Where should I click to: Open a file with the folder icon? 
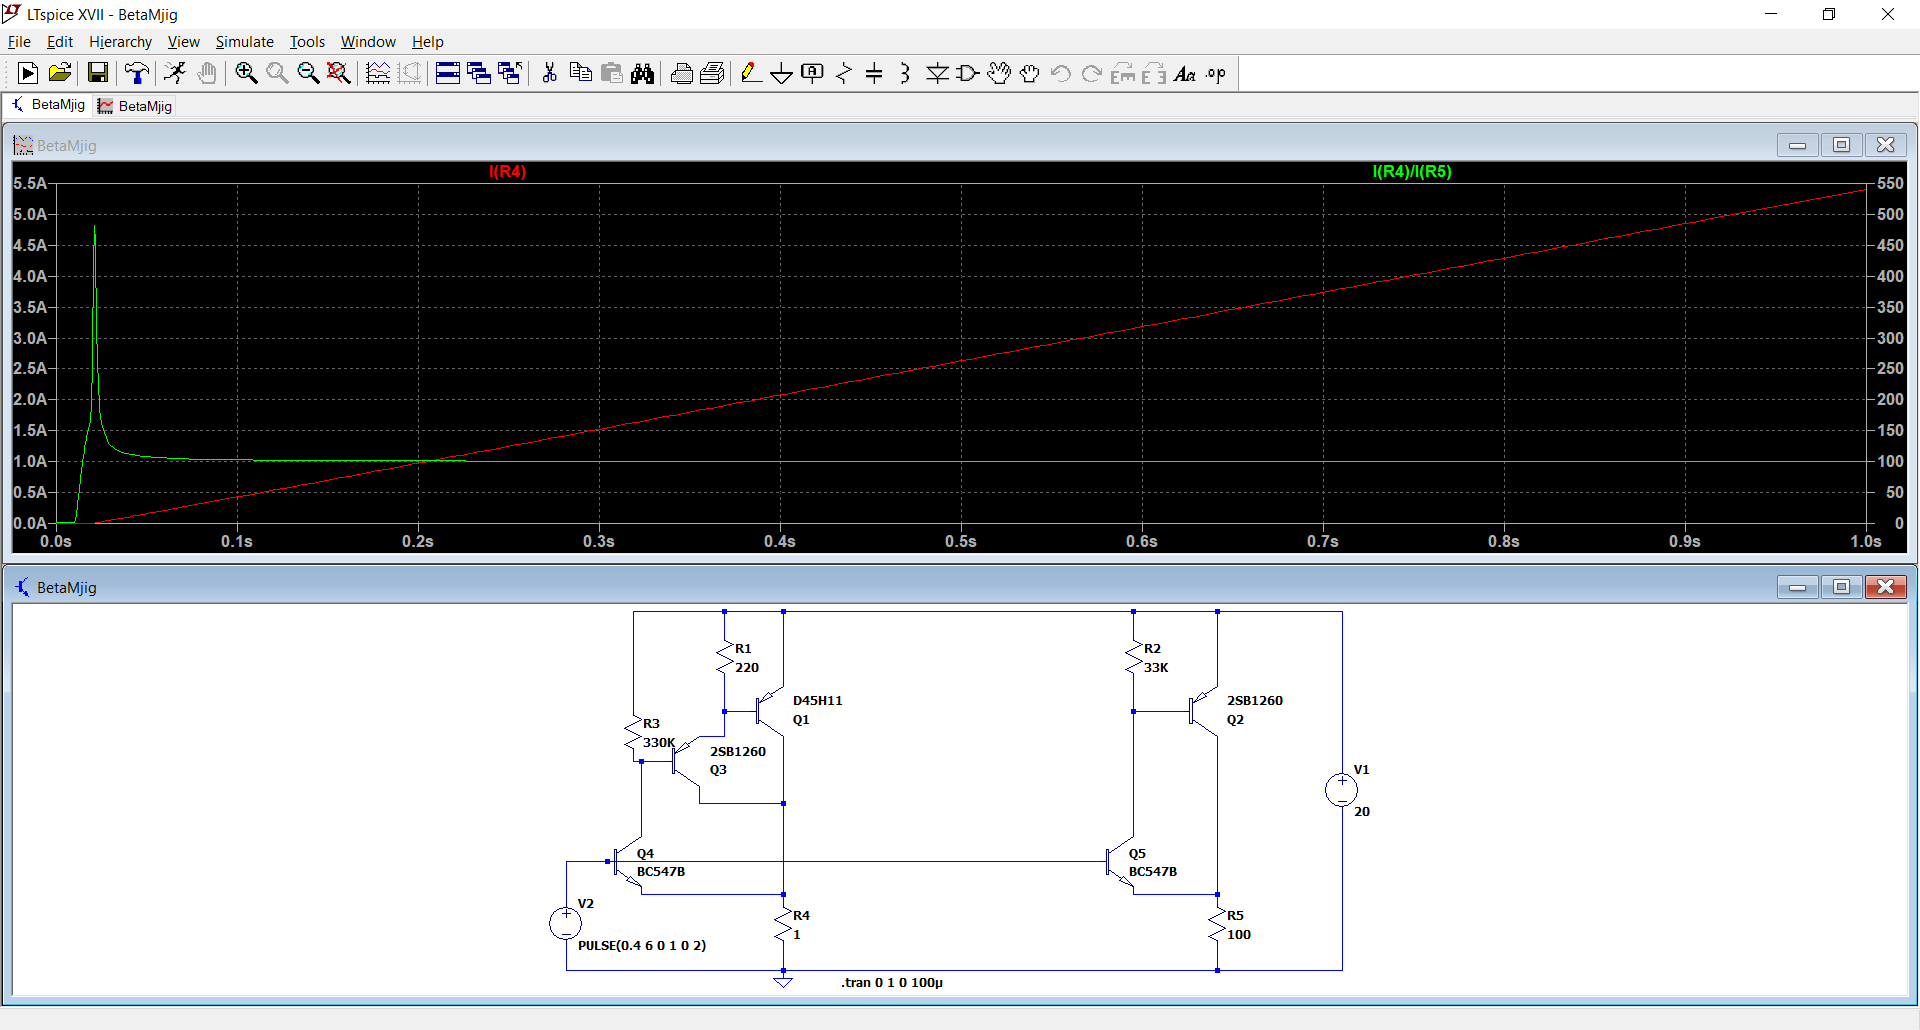coord(60,73)
